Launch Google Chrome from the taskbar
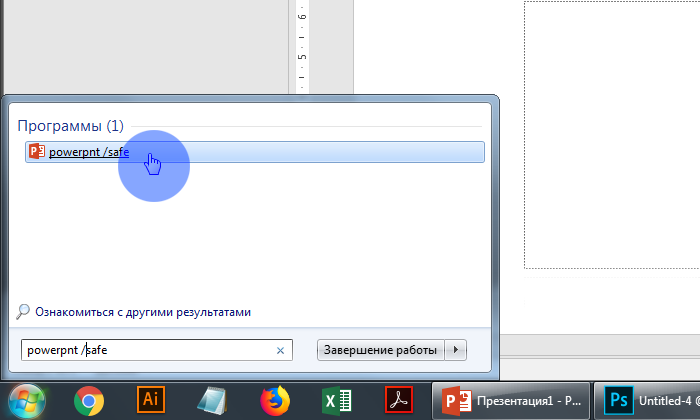This screenshot has width=700, height=420. coord(89,401)
